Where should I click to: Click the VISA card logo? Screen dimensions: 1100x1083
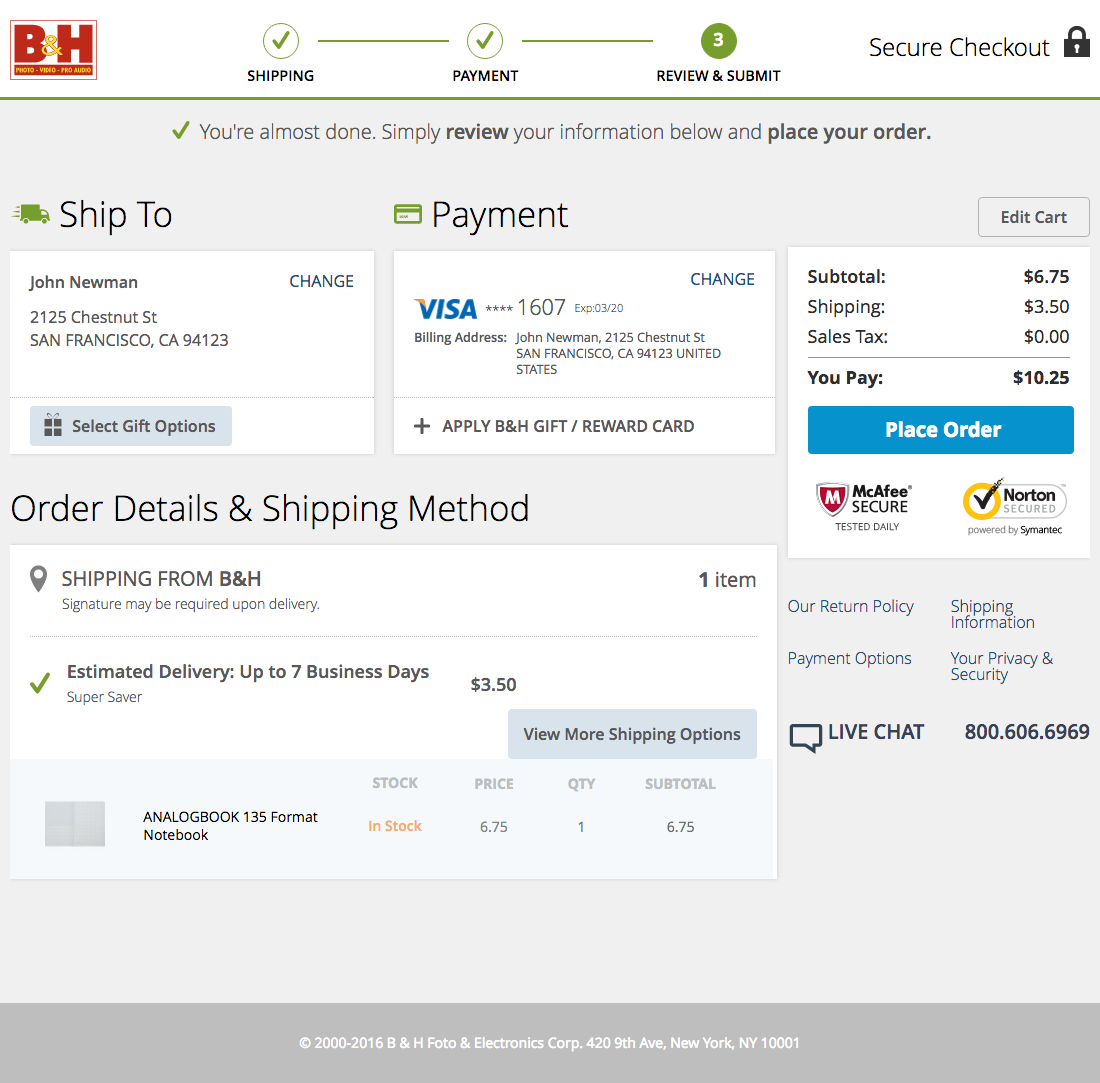(x=444, y=309)
